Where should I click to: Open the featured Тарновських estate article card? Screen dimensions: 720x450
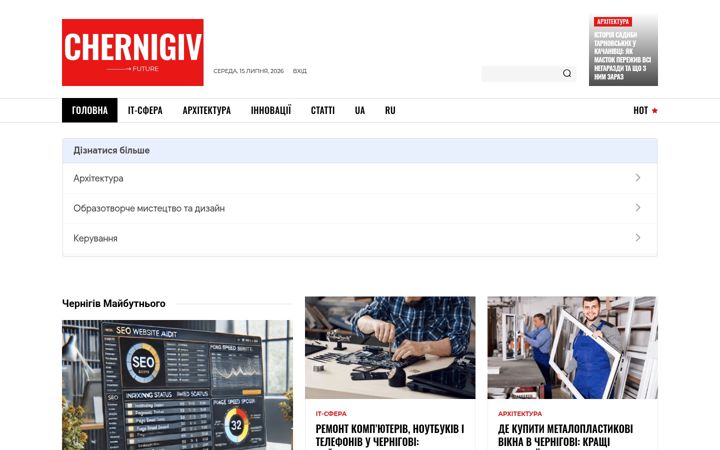point(623,50)
